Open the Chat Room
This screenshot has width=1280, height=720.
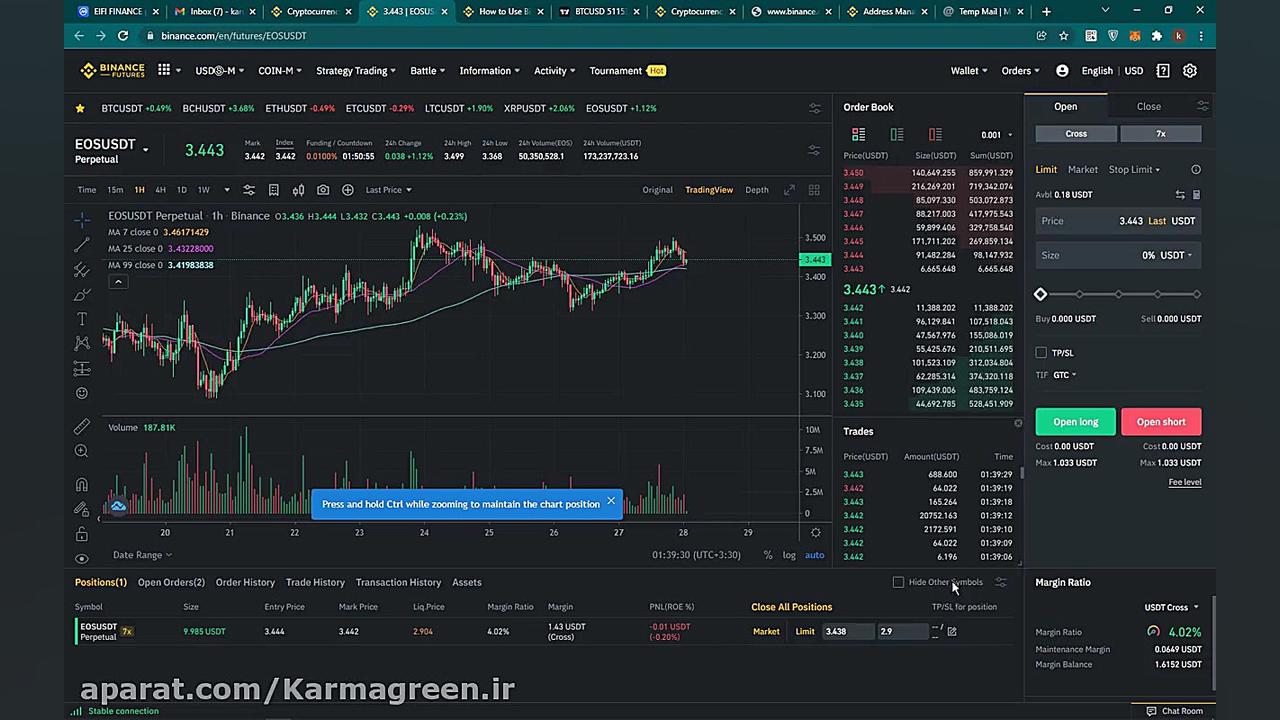click(1174, 711)
